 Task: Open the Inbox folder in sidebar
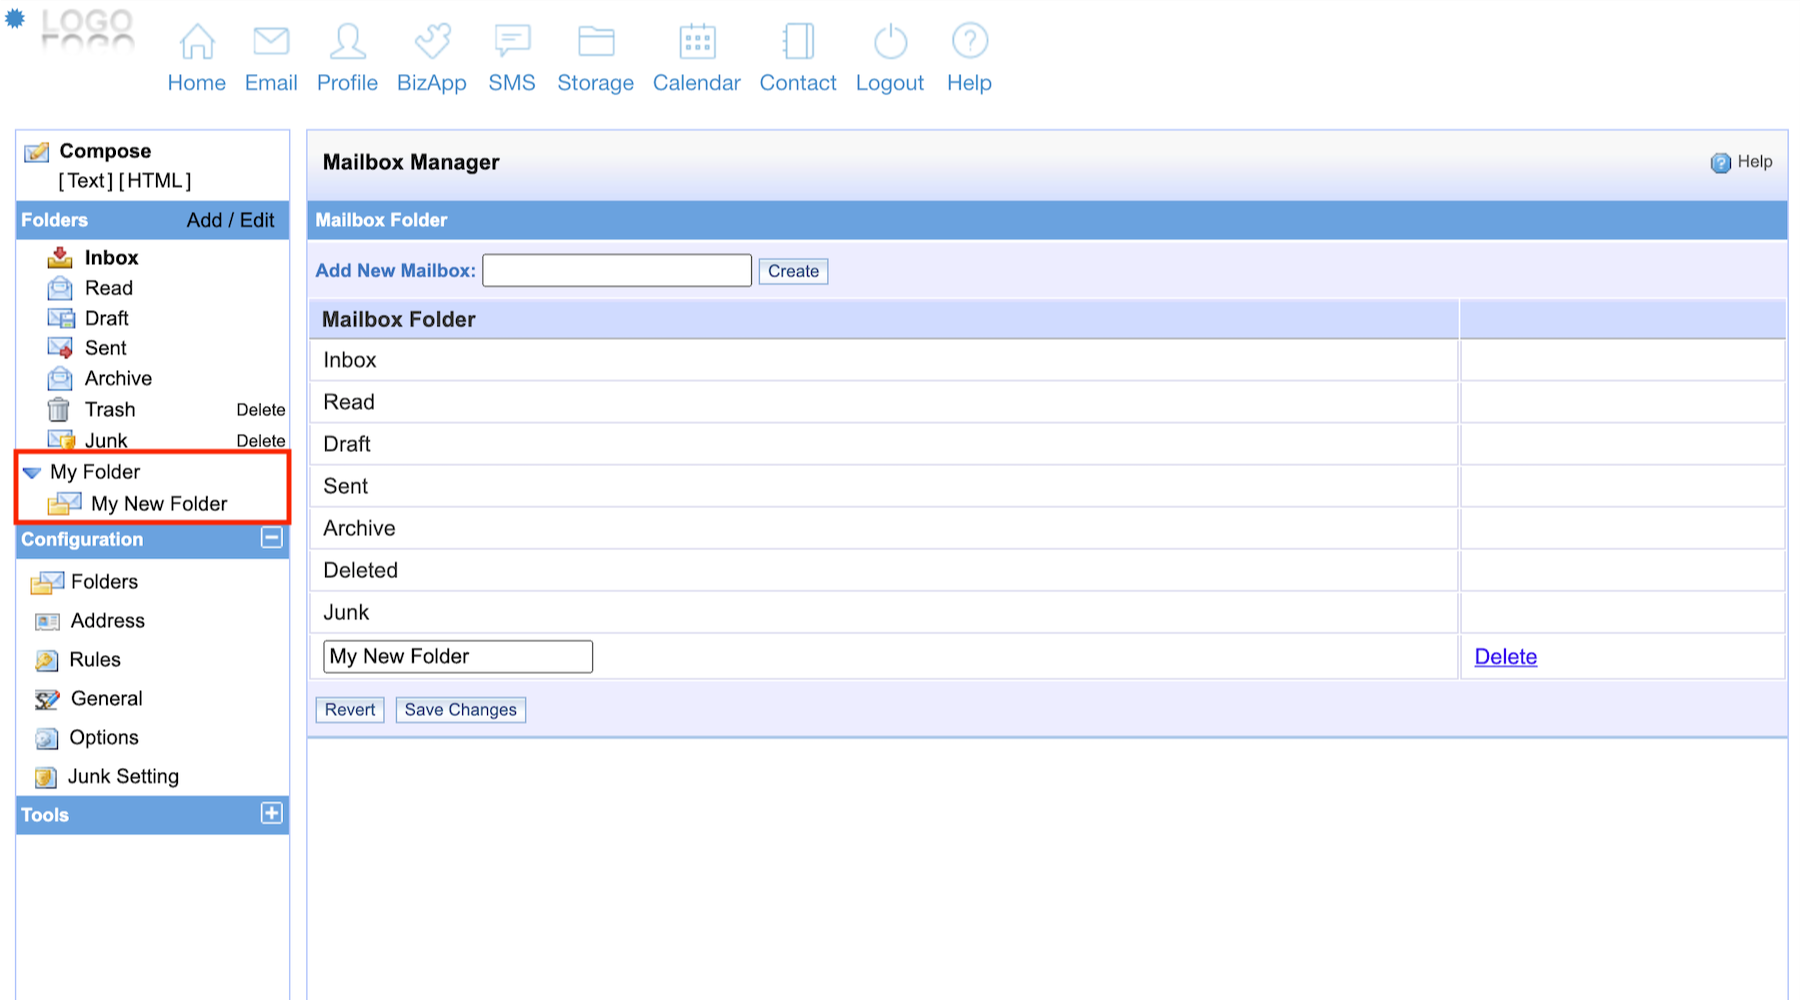coord(111,258)
